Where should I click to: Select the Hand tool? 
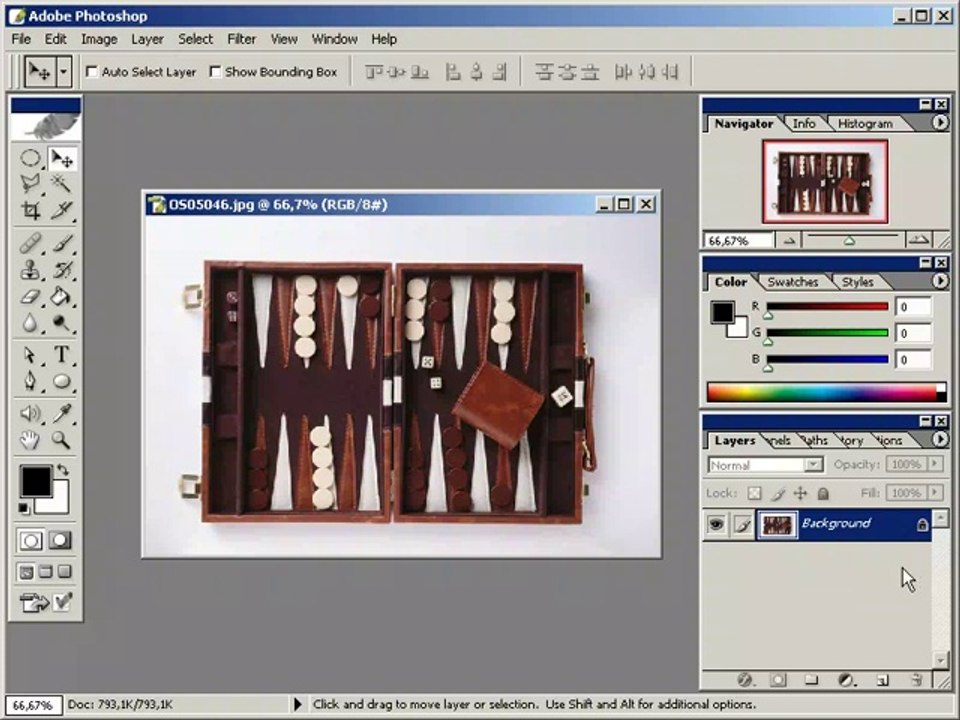(x=30, y=439)
